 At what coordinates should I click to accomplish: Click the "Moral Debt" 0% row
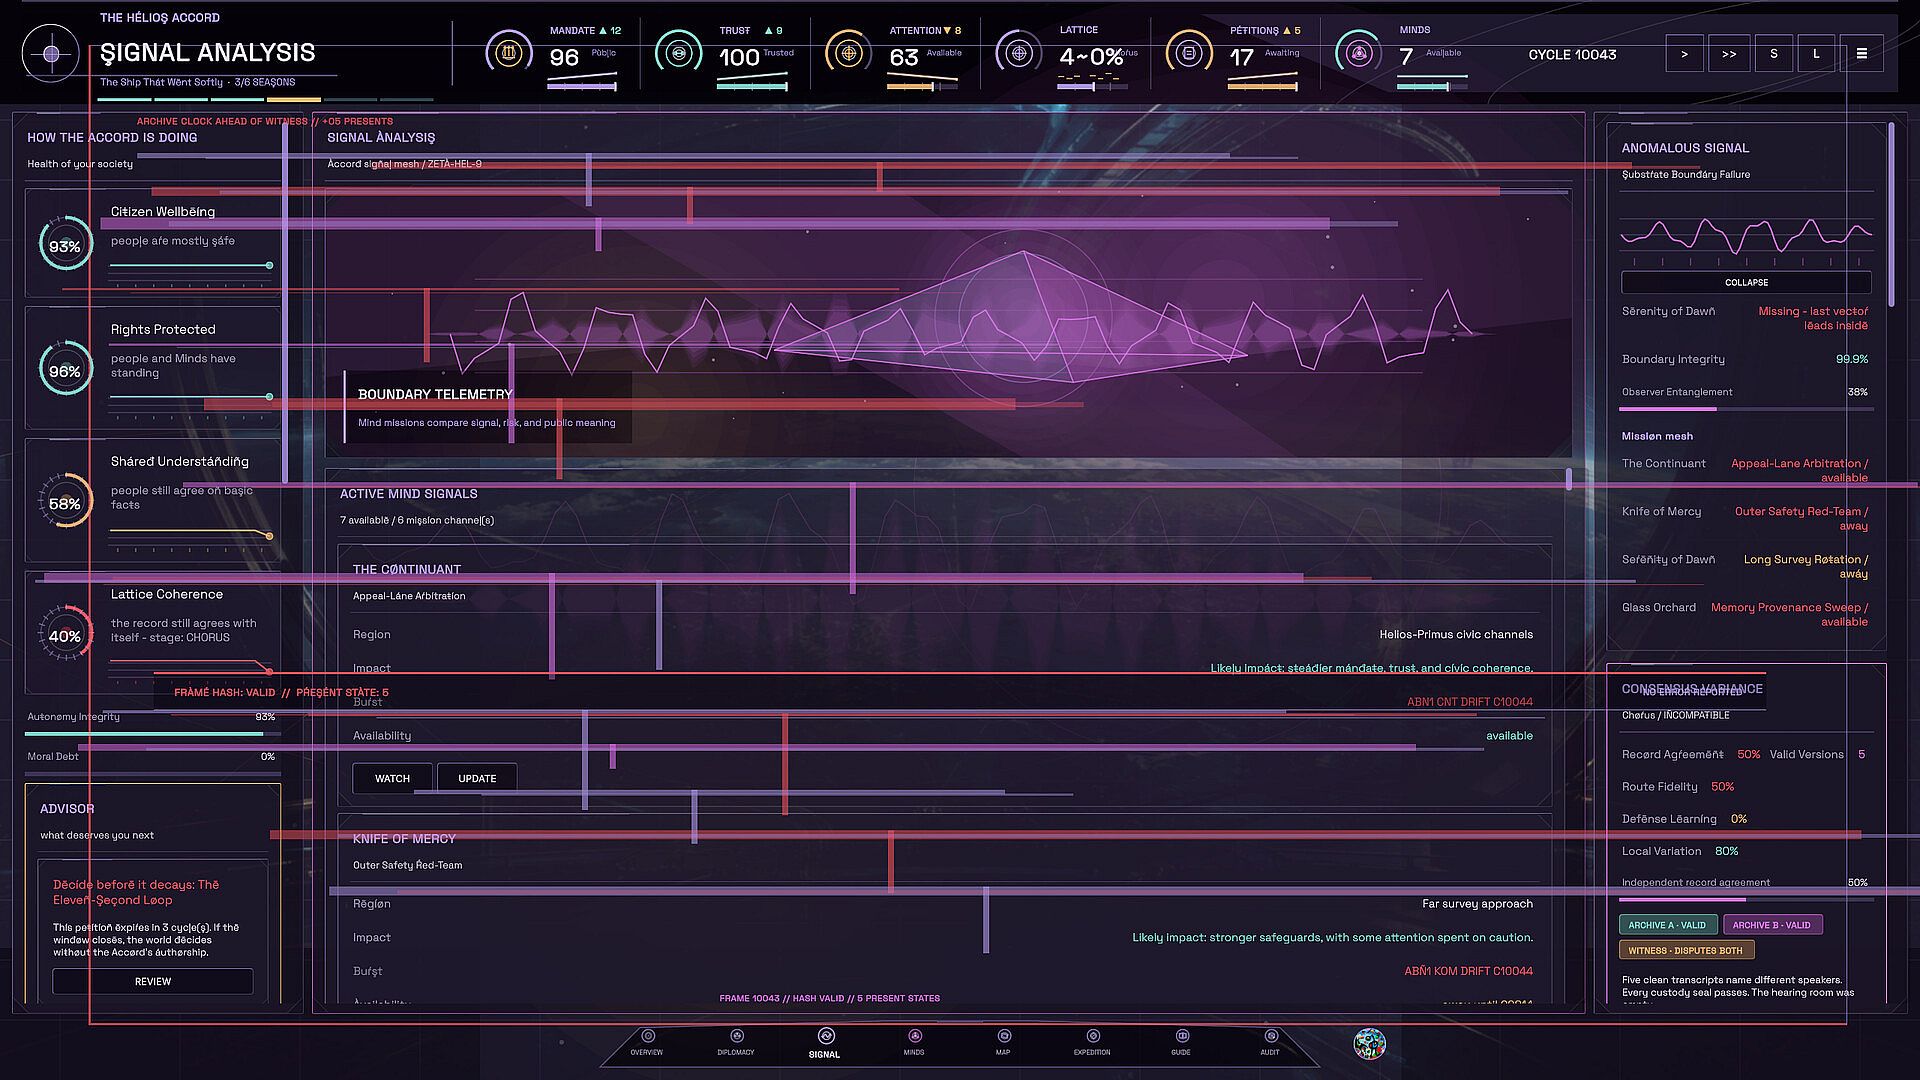click(x=152, y=762)
